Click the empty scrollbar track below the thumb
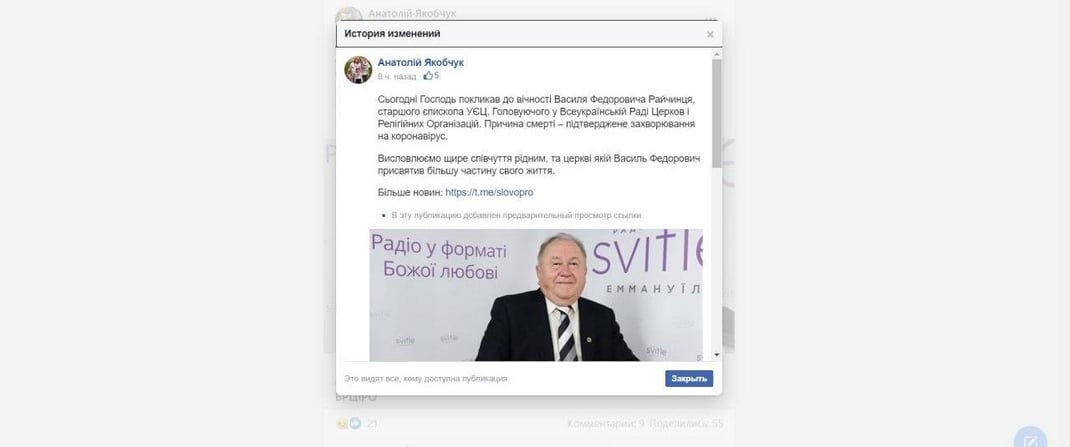 click(717, 259)
